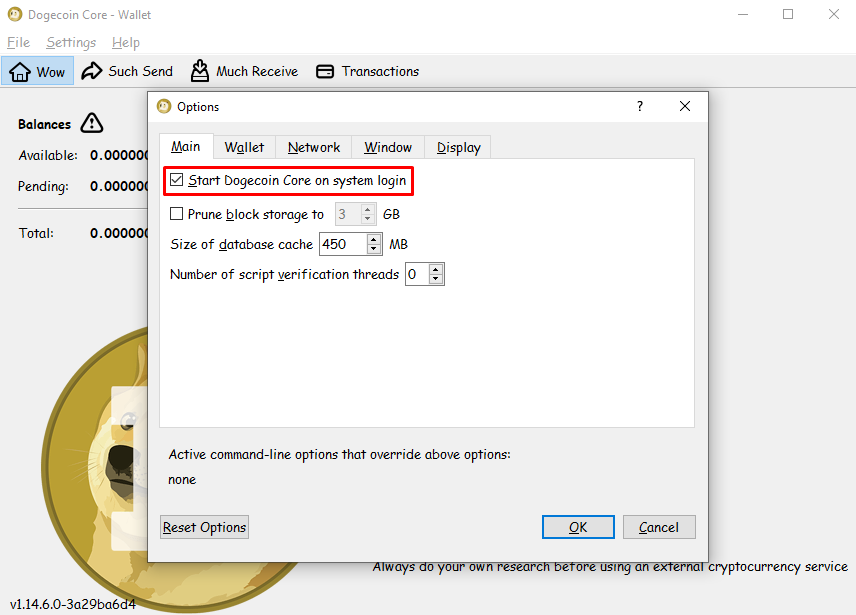
Task: Close the Dogecoin Core main window
Action: point(834,14)
